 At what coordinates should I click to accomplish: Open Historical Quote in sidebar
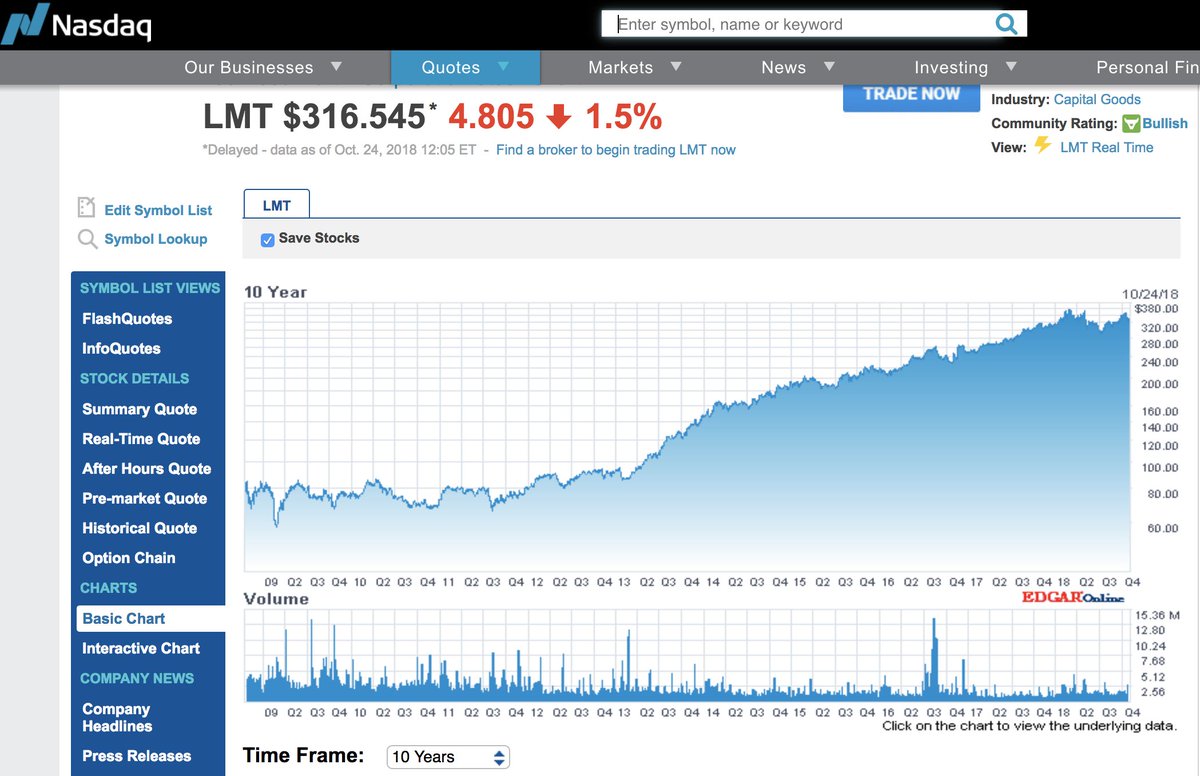tap(140, 529)
